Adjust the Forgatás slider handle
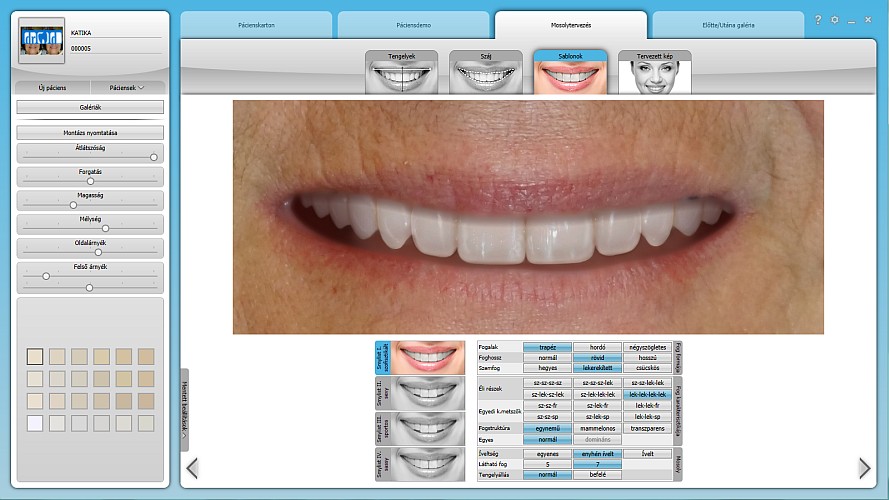This screenshot has width=889, height=500. 90,181
